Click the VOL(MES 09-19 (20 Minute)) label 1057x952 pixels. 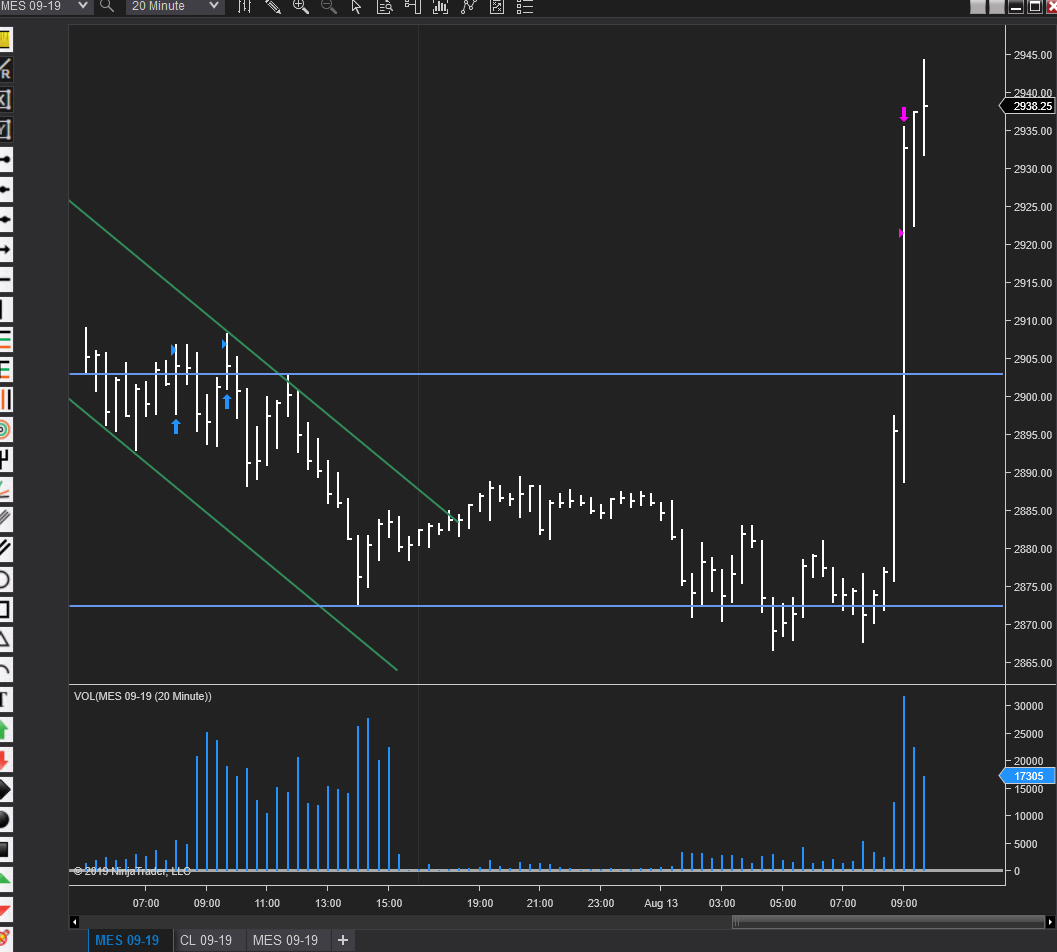tap(142, 696)
